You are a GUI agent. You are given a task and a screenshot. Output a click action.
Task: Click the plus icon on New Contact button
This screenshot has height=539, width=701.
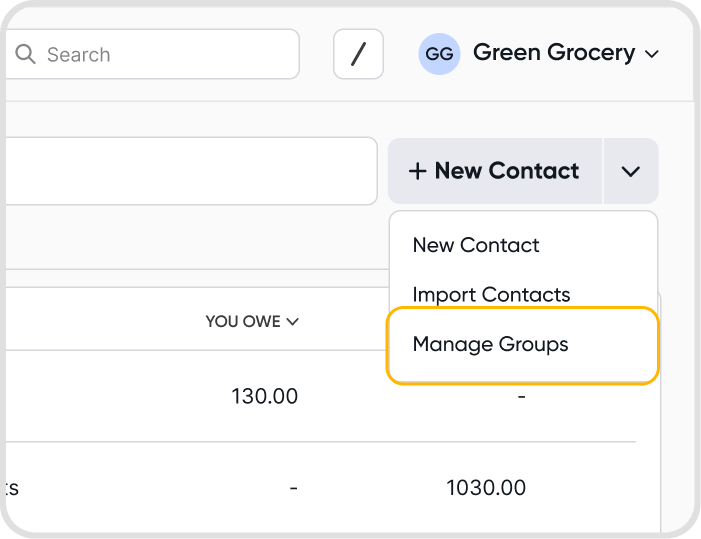coord(417,172)
